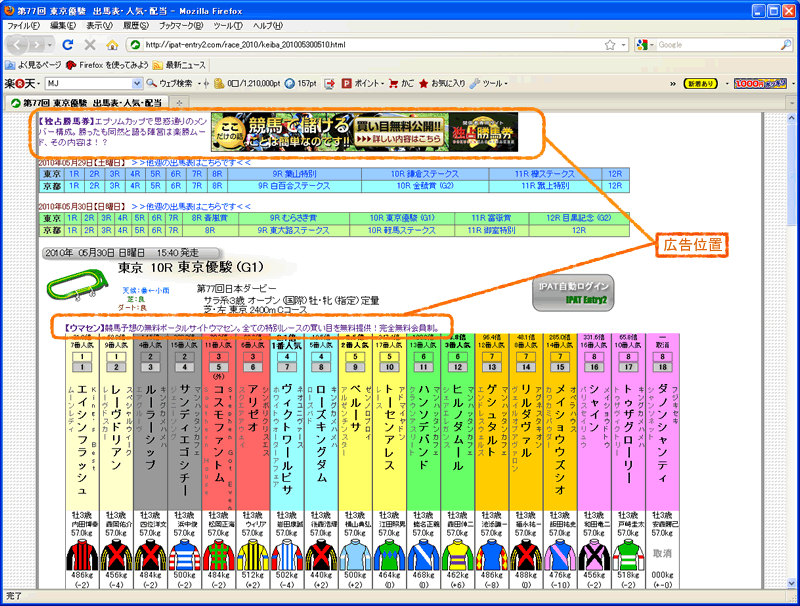800x606 pixels.
Task: Reload the page with the refresh icon
Action: (x=68, y=45)
